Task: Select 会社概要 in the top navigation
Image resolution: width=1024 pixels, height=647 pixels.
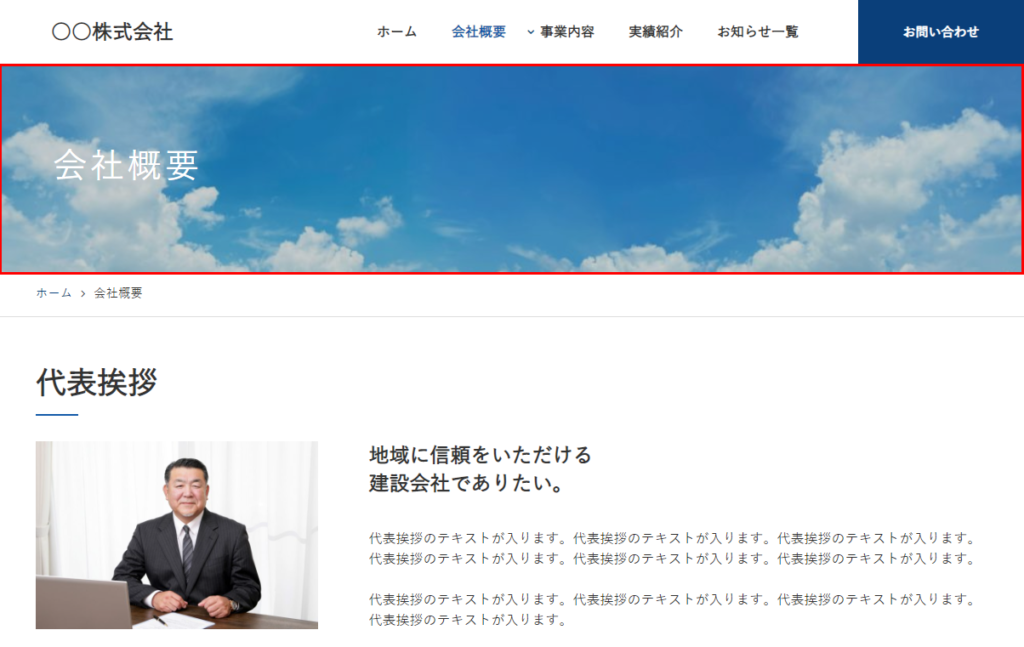Action: [x=478, y=32]
